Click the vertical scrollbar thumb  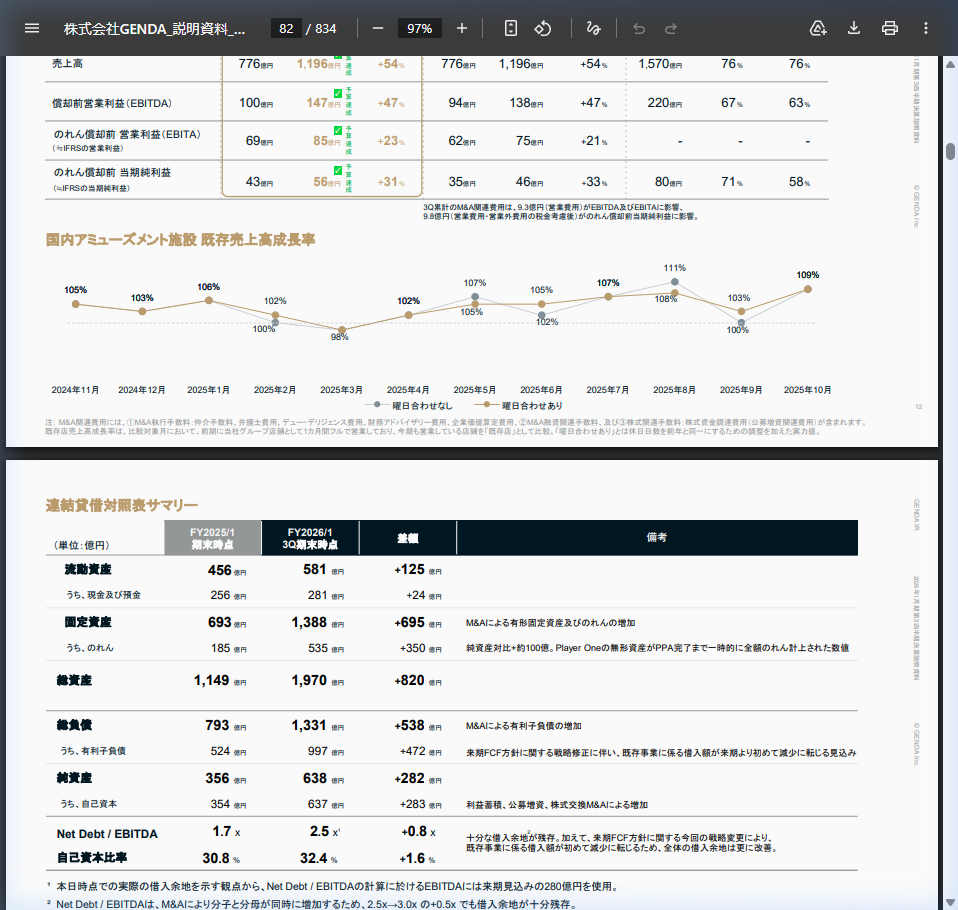click(950, 152)
